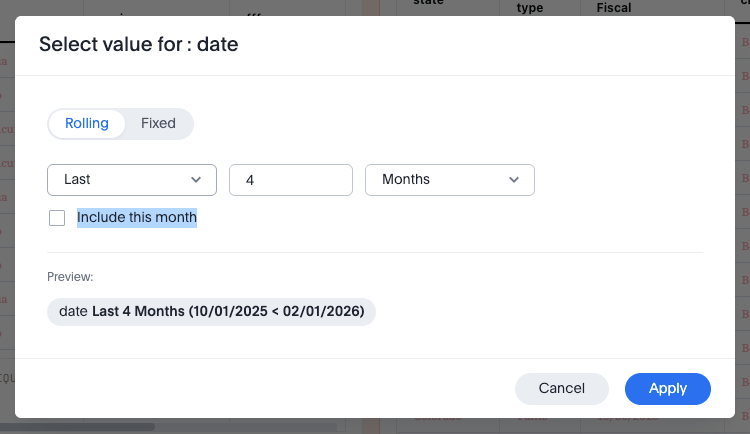Click the chevron arrow on the Months dropdown
750x434 pixels.
click(x=514, y=179)
